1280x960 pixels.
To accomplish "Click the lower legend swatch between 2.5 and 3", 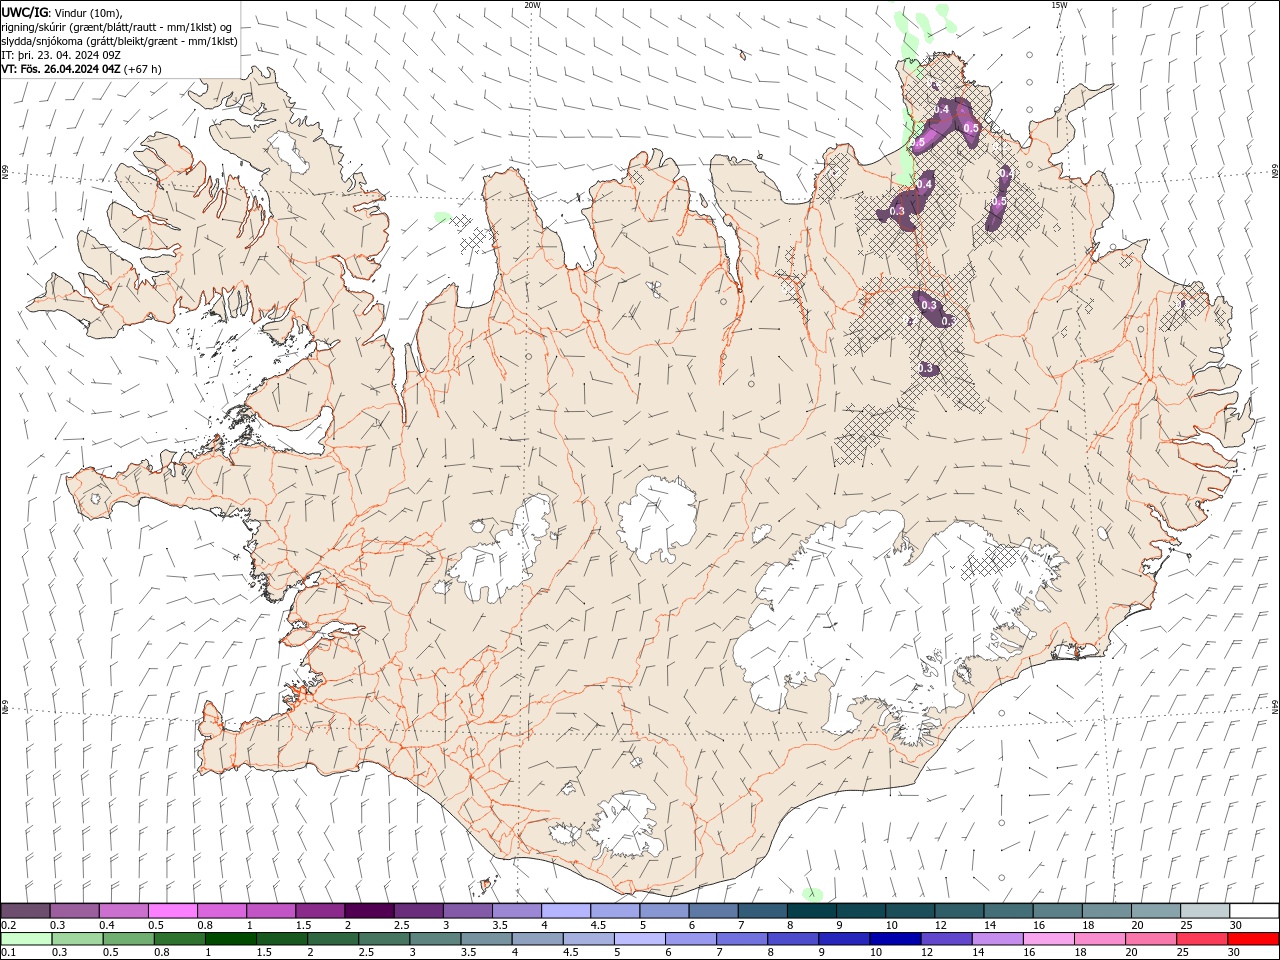I will (384, 939).
